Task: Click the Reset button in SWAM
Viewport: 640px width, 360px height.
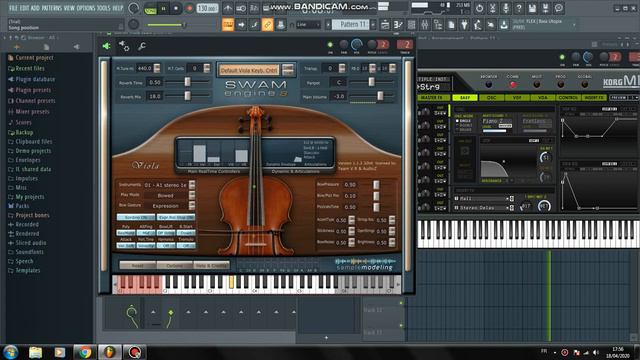Action: pyautogui.click(x=138, y=265)
